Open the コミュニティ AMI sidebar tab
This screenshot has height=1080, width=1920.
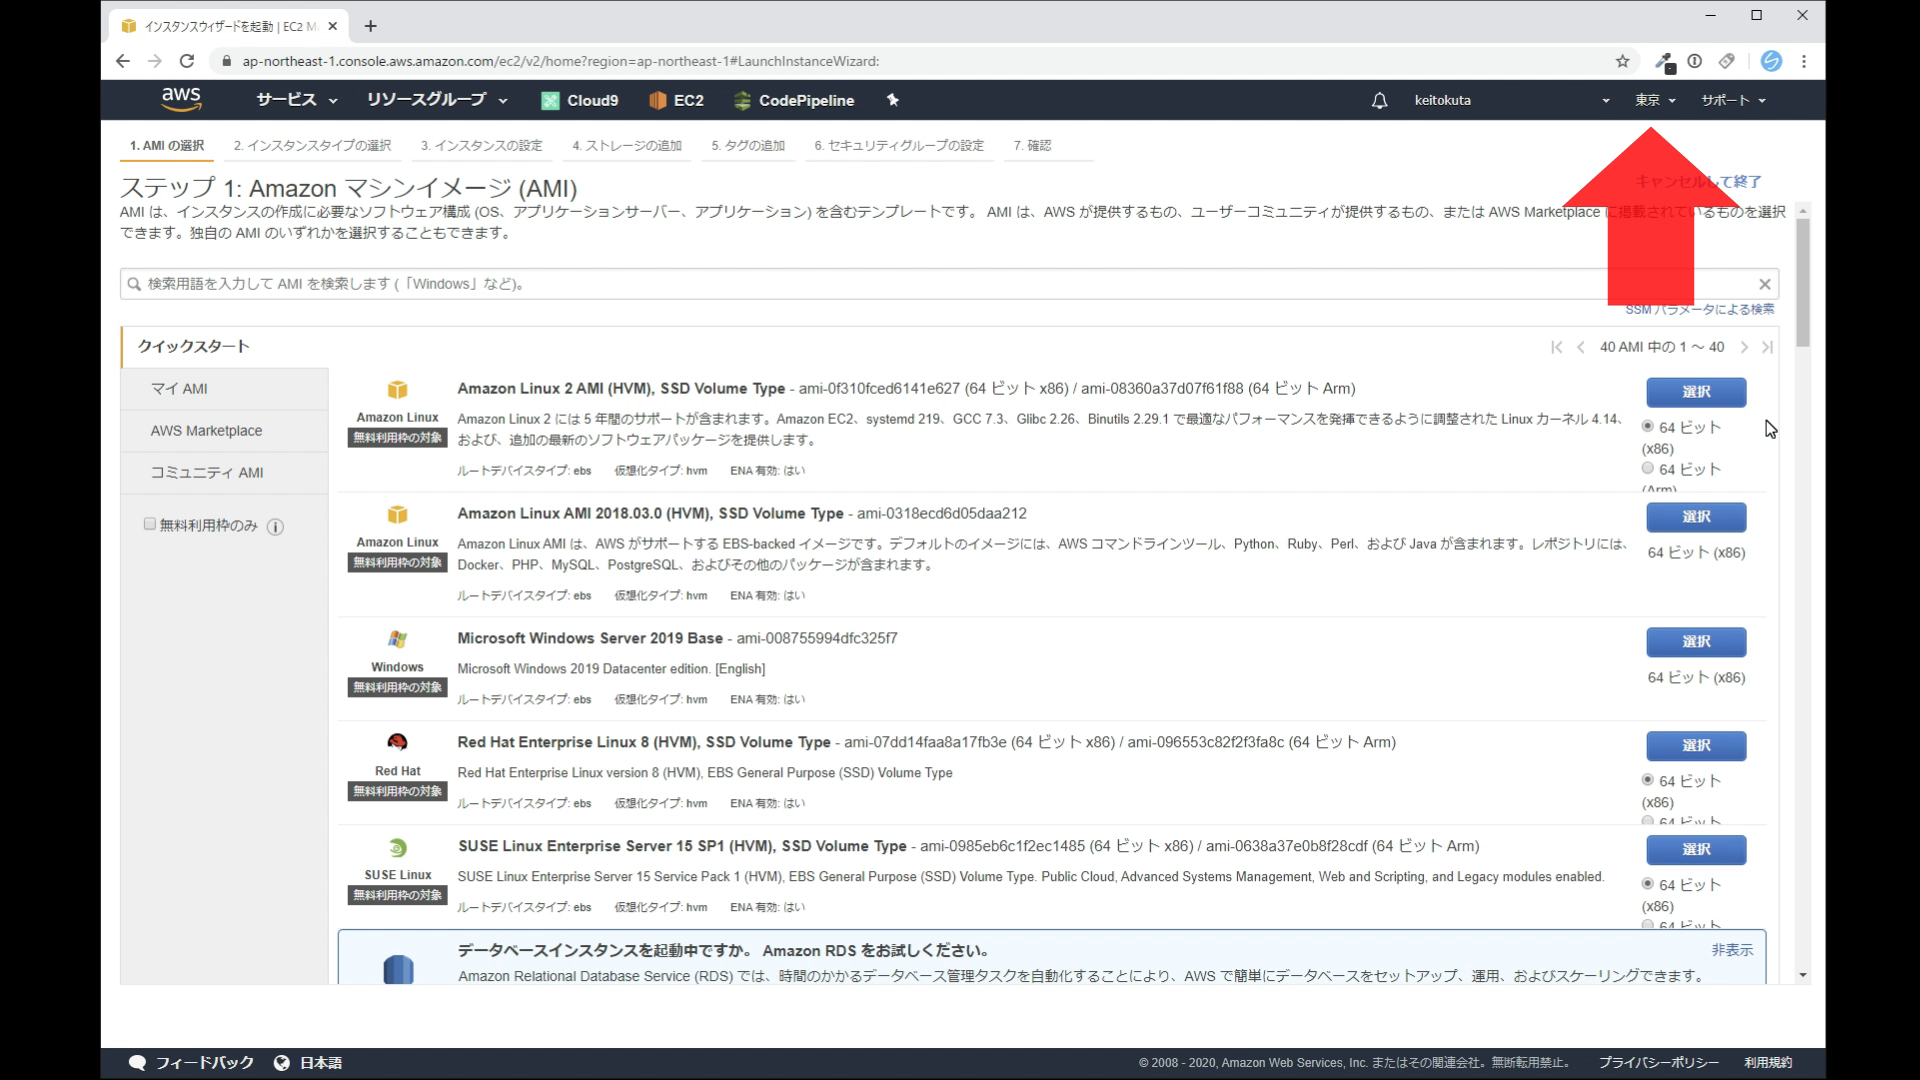tap(225, 473)
